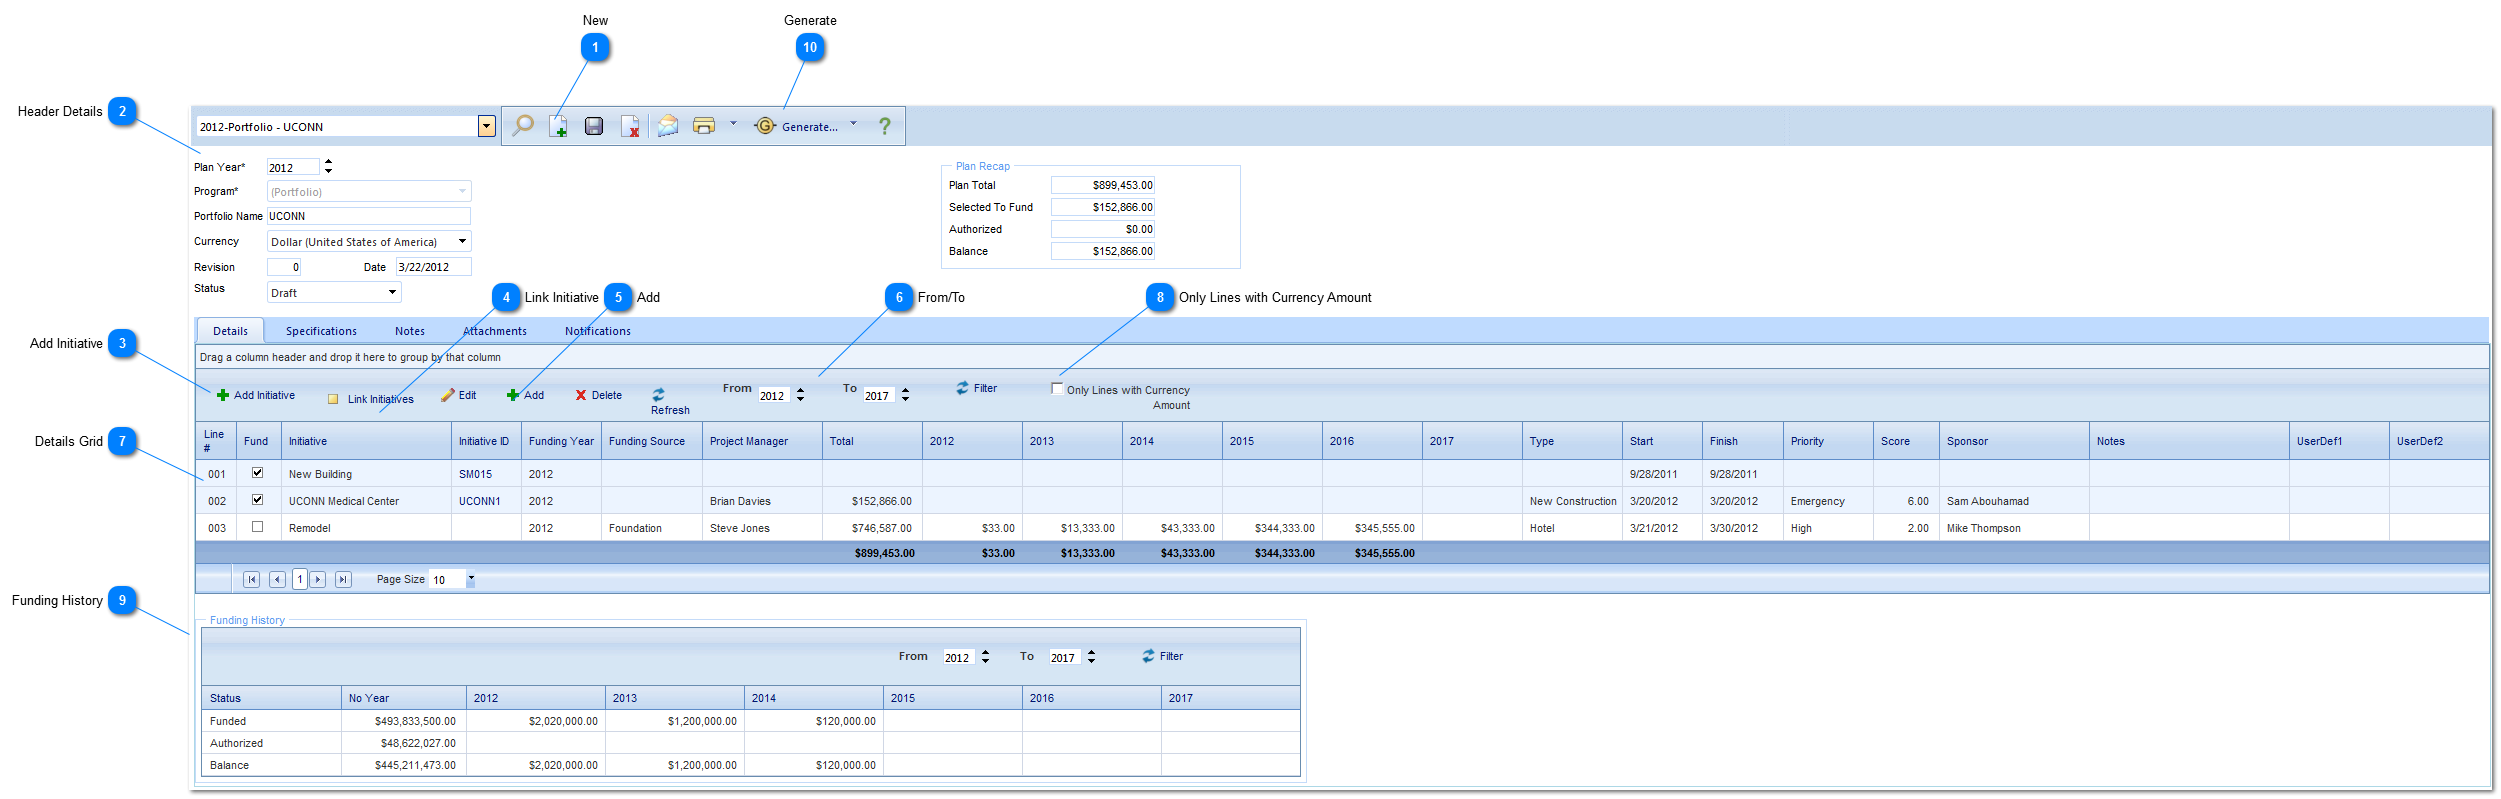Go to next page in pager
Viewport: 2501px width, 799px height.
(318, 579)
